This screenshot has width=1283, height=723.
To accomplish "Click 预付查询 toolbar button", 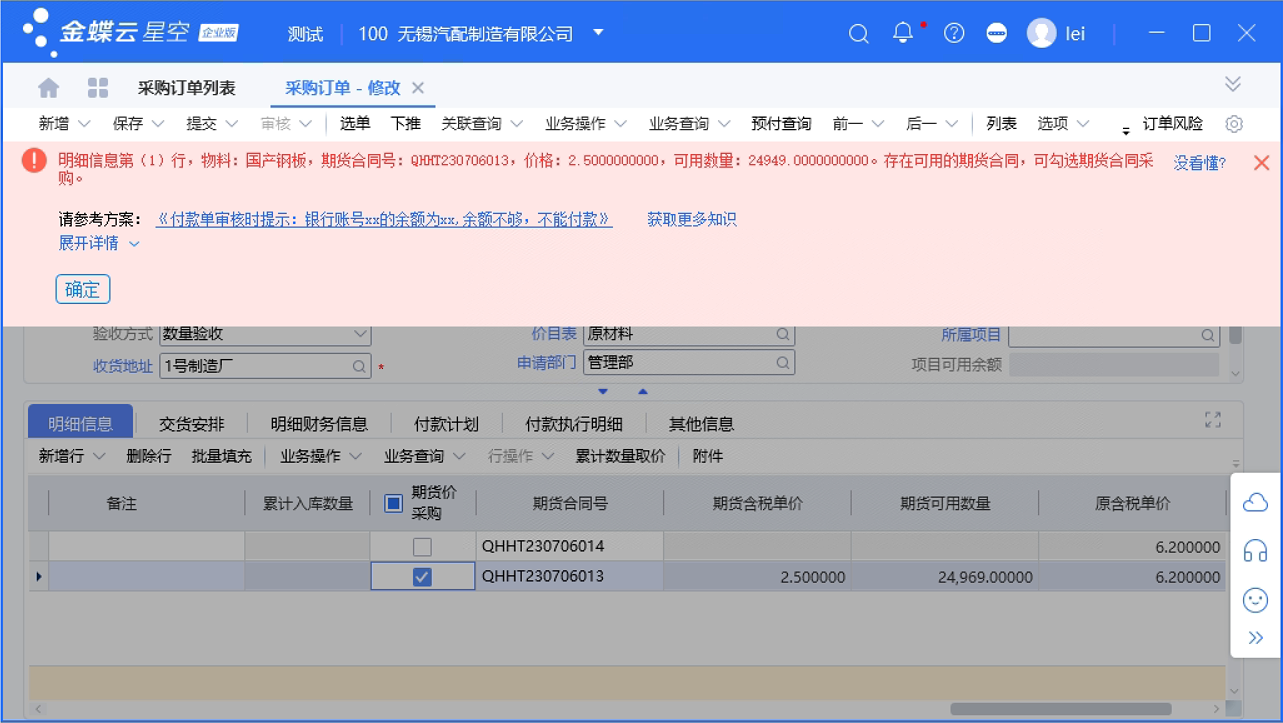I will 781,124.
